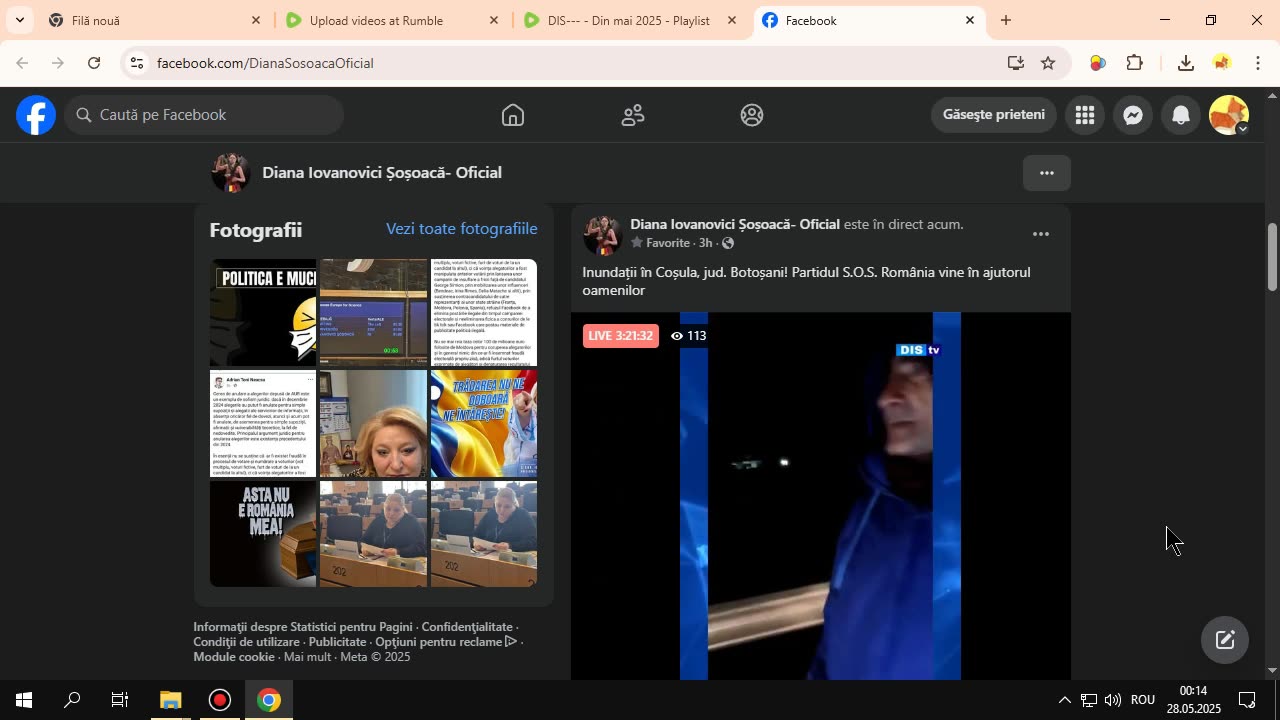1280x720 pixels.
Task: Open the Trădarea nu ne doboară photo
Action: click(484, 423)
